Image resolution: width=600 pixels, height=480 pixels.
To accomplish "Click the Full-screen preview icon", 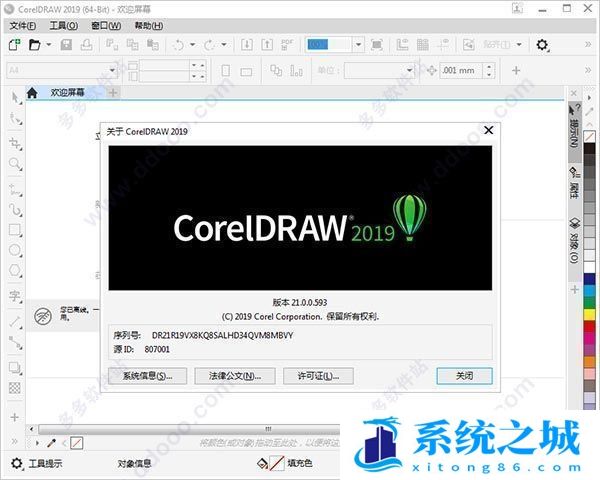I will (x=377, y=45).
